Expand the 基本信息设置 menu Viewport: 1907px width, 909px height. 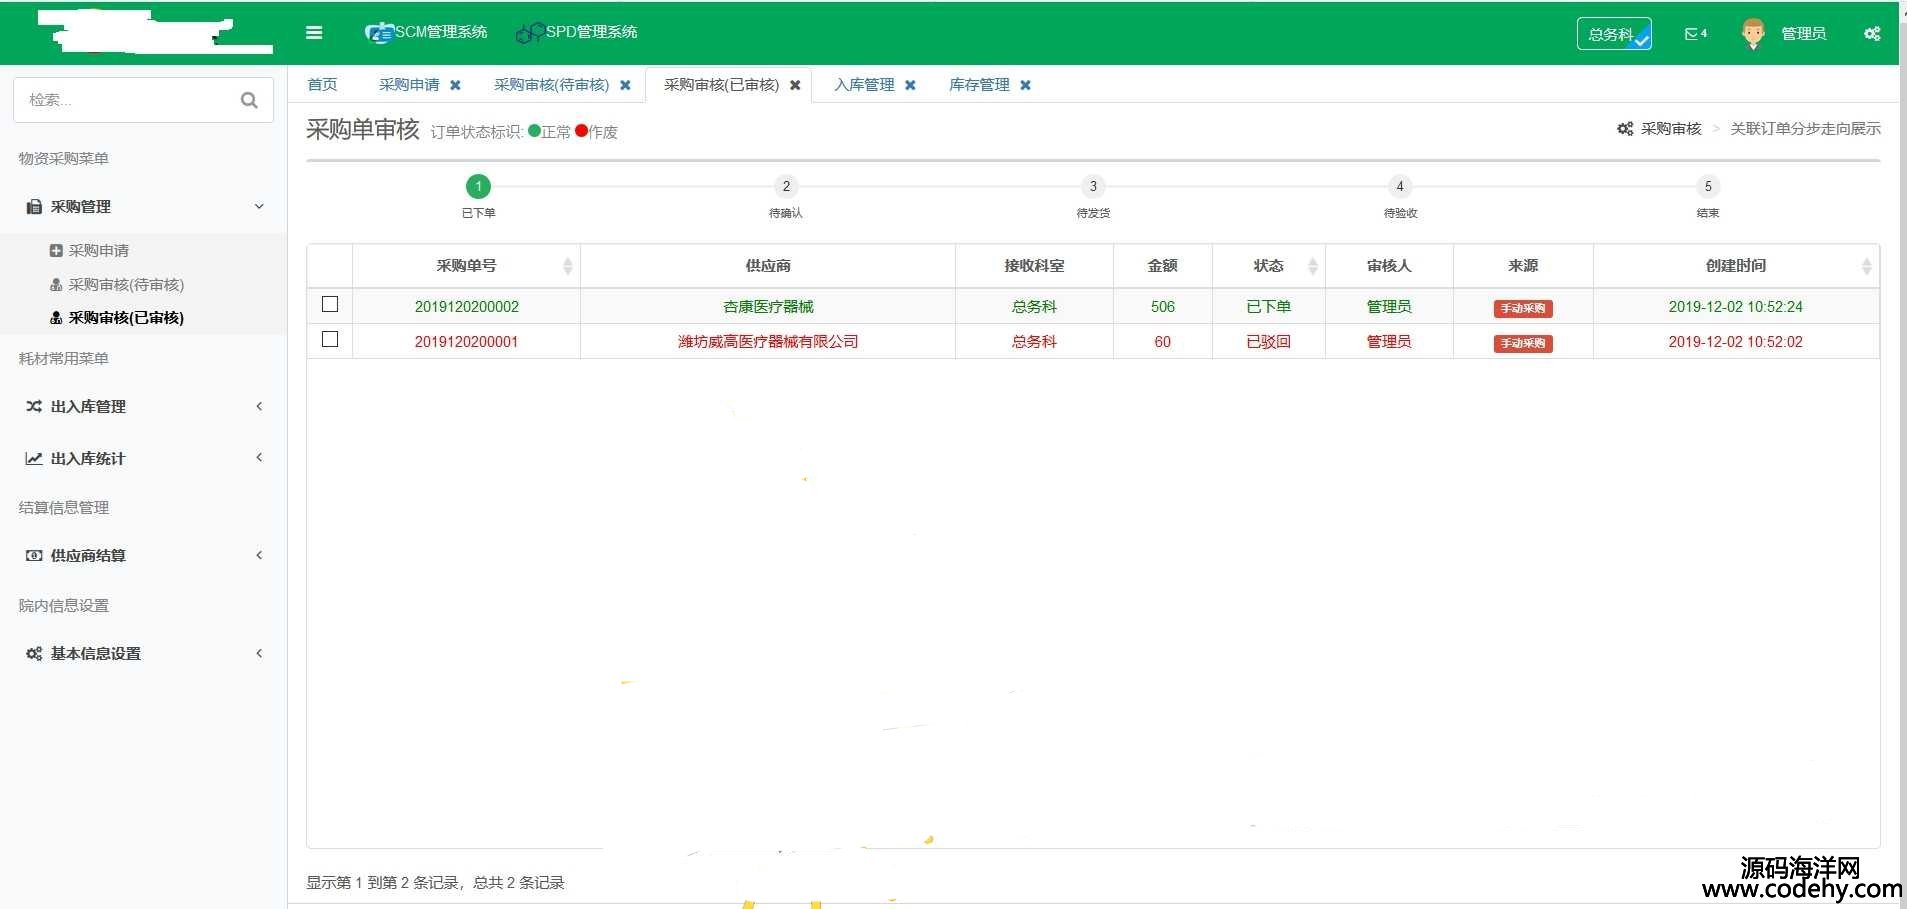144,653
